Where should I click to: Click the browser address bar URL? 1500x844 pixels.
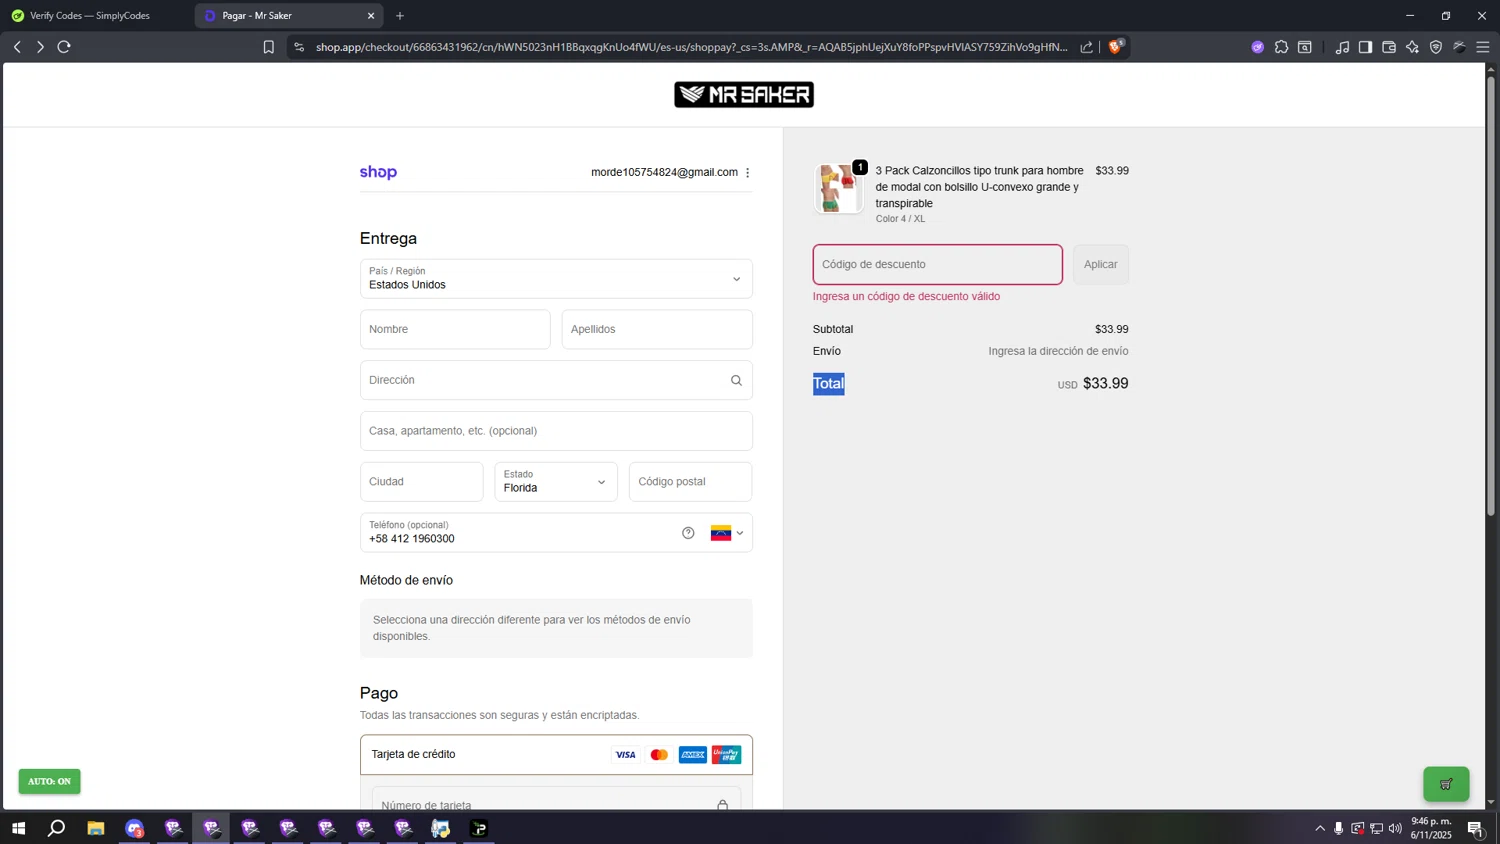click(690, 47)
